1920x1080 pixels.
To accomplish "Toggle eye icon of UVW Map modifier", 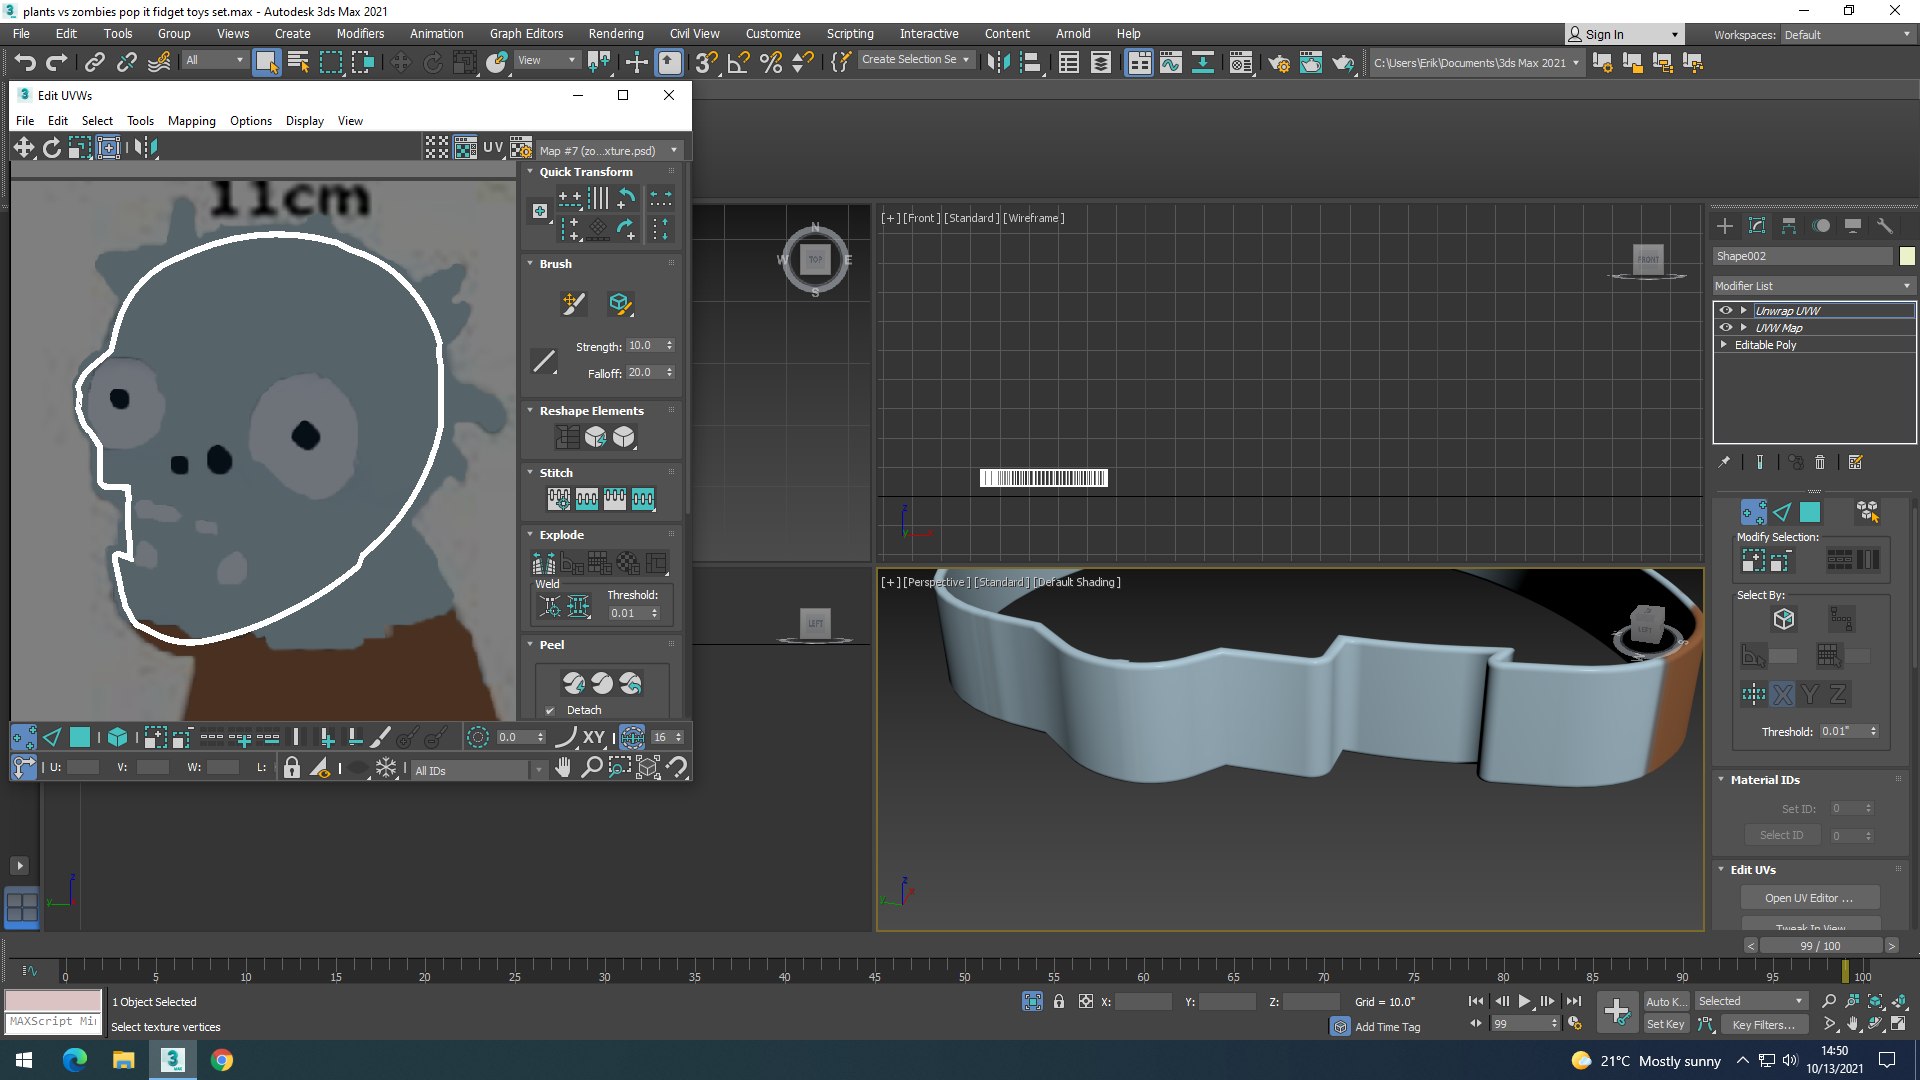I will [x=1726, y=328].
